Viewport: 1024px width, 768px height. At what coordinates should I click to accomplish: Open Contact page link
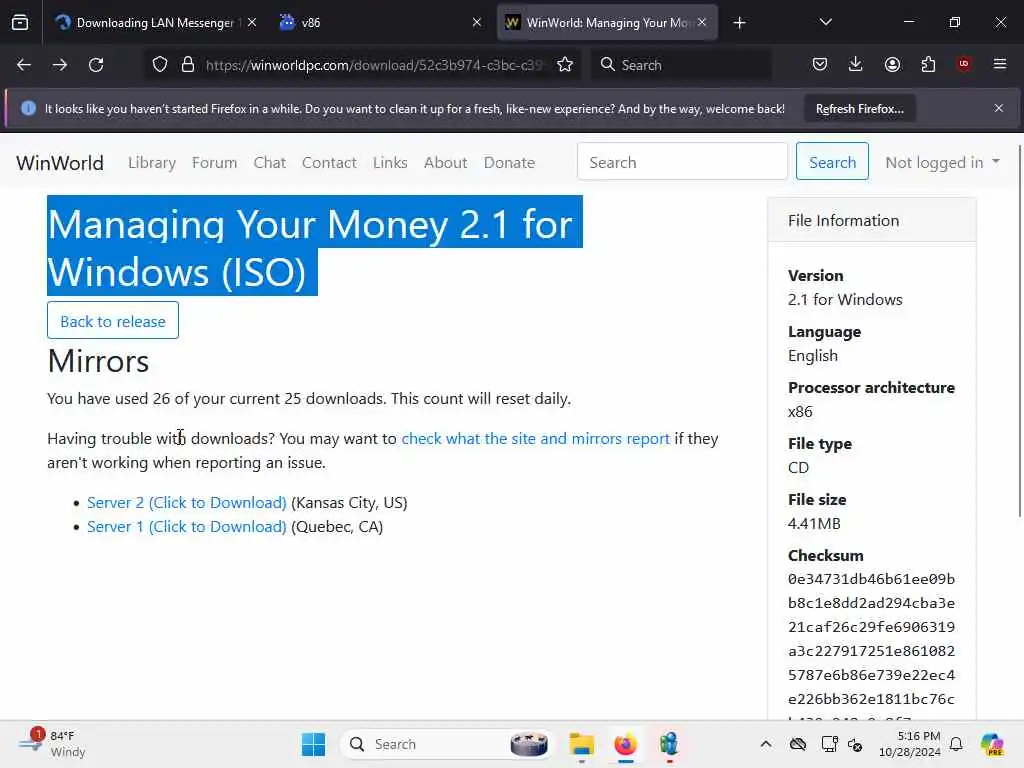pos(329,163)
